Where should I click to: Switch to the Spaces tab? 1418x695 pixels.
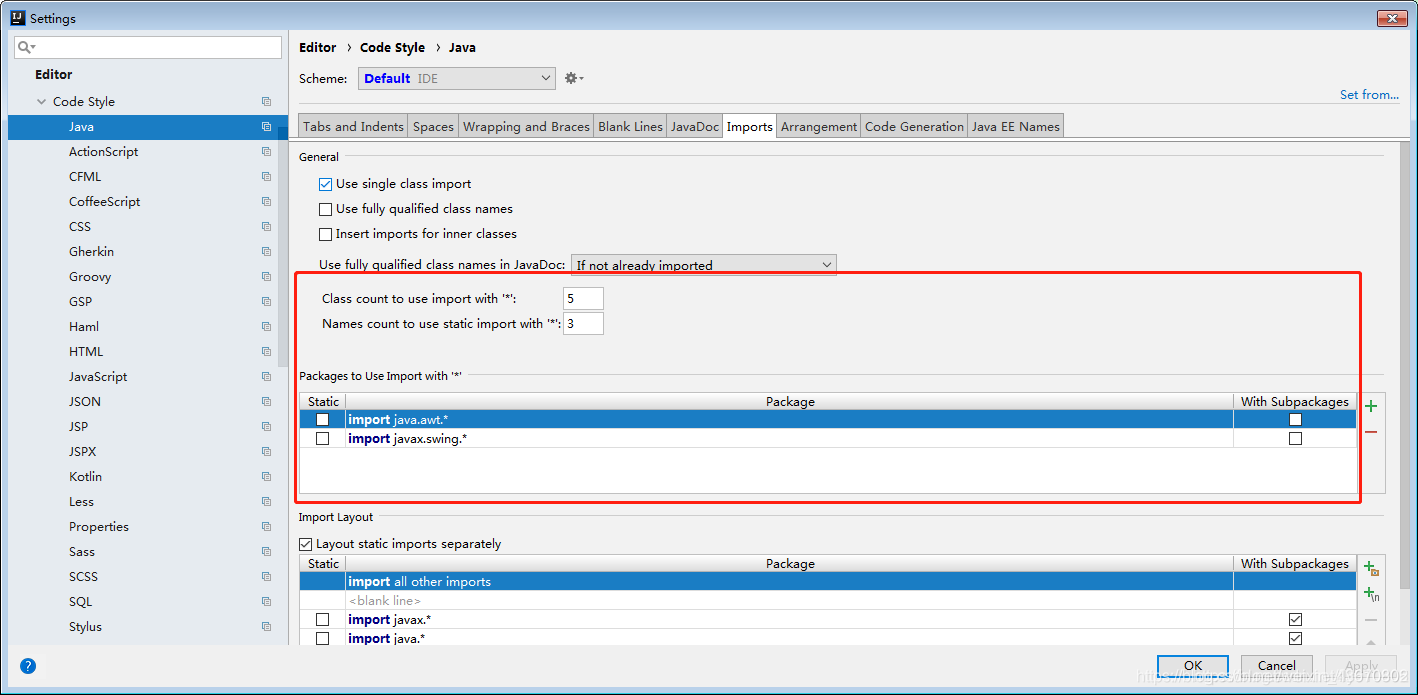tap(433, 126)
